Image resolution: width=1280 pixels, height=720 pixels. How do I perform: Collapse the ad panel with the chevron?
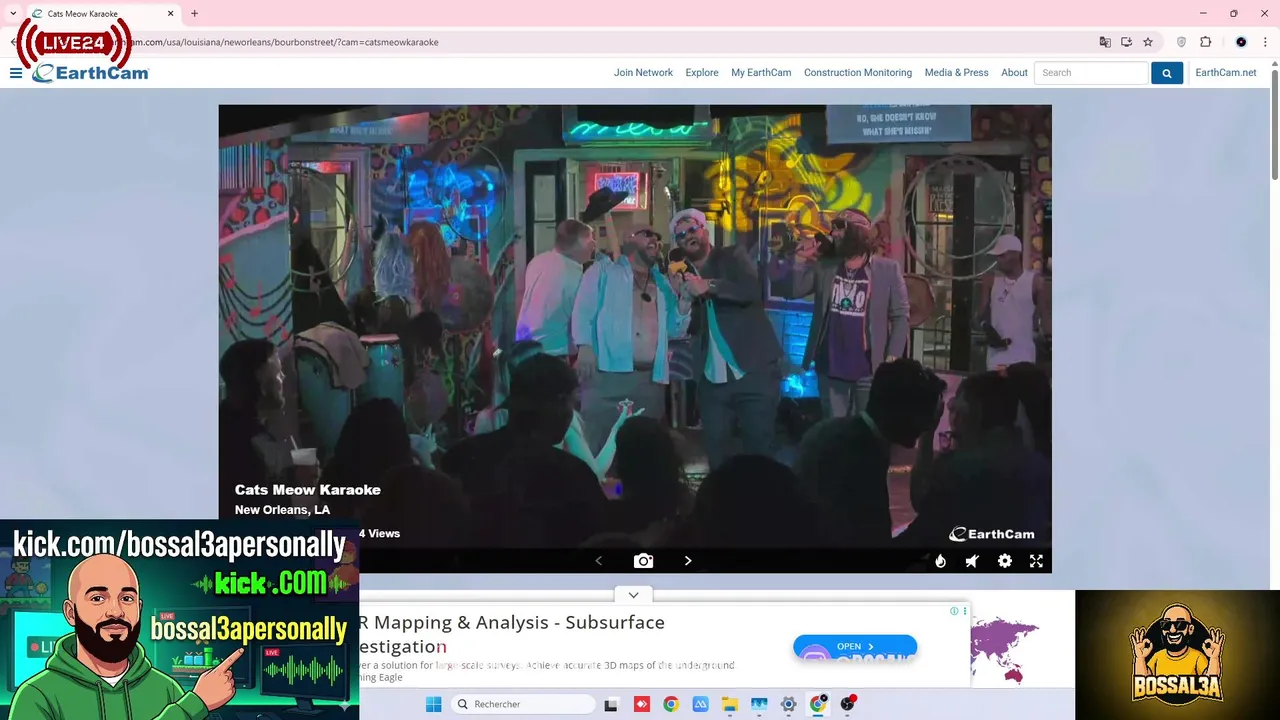pos(633,595)
